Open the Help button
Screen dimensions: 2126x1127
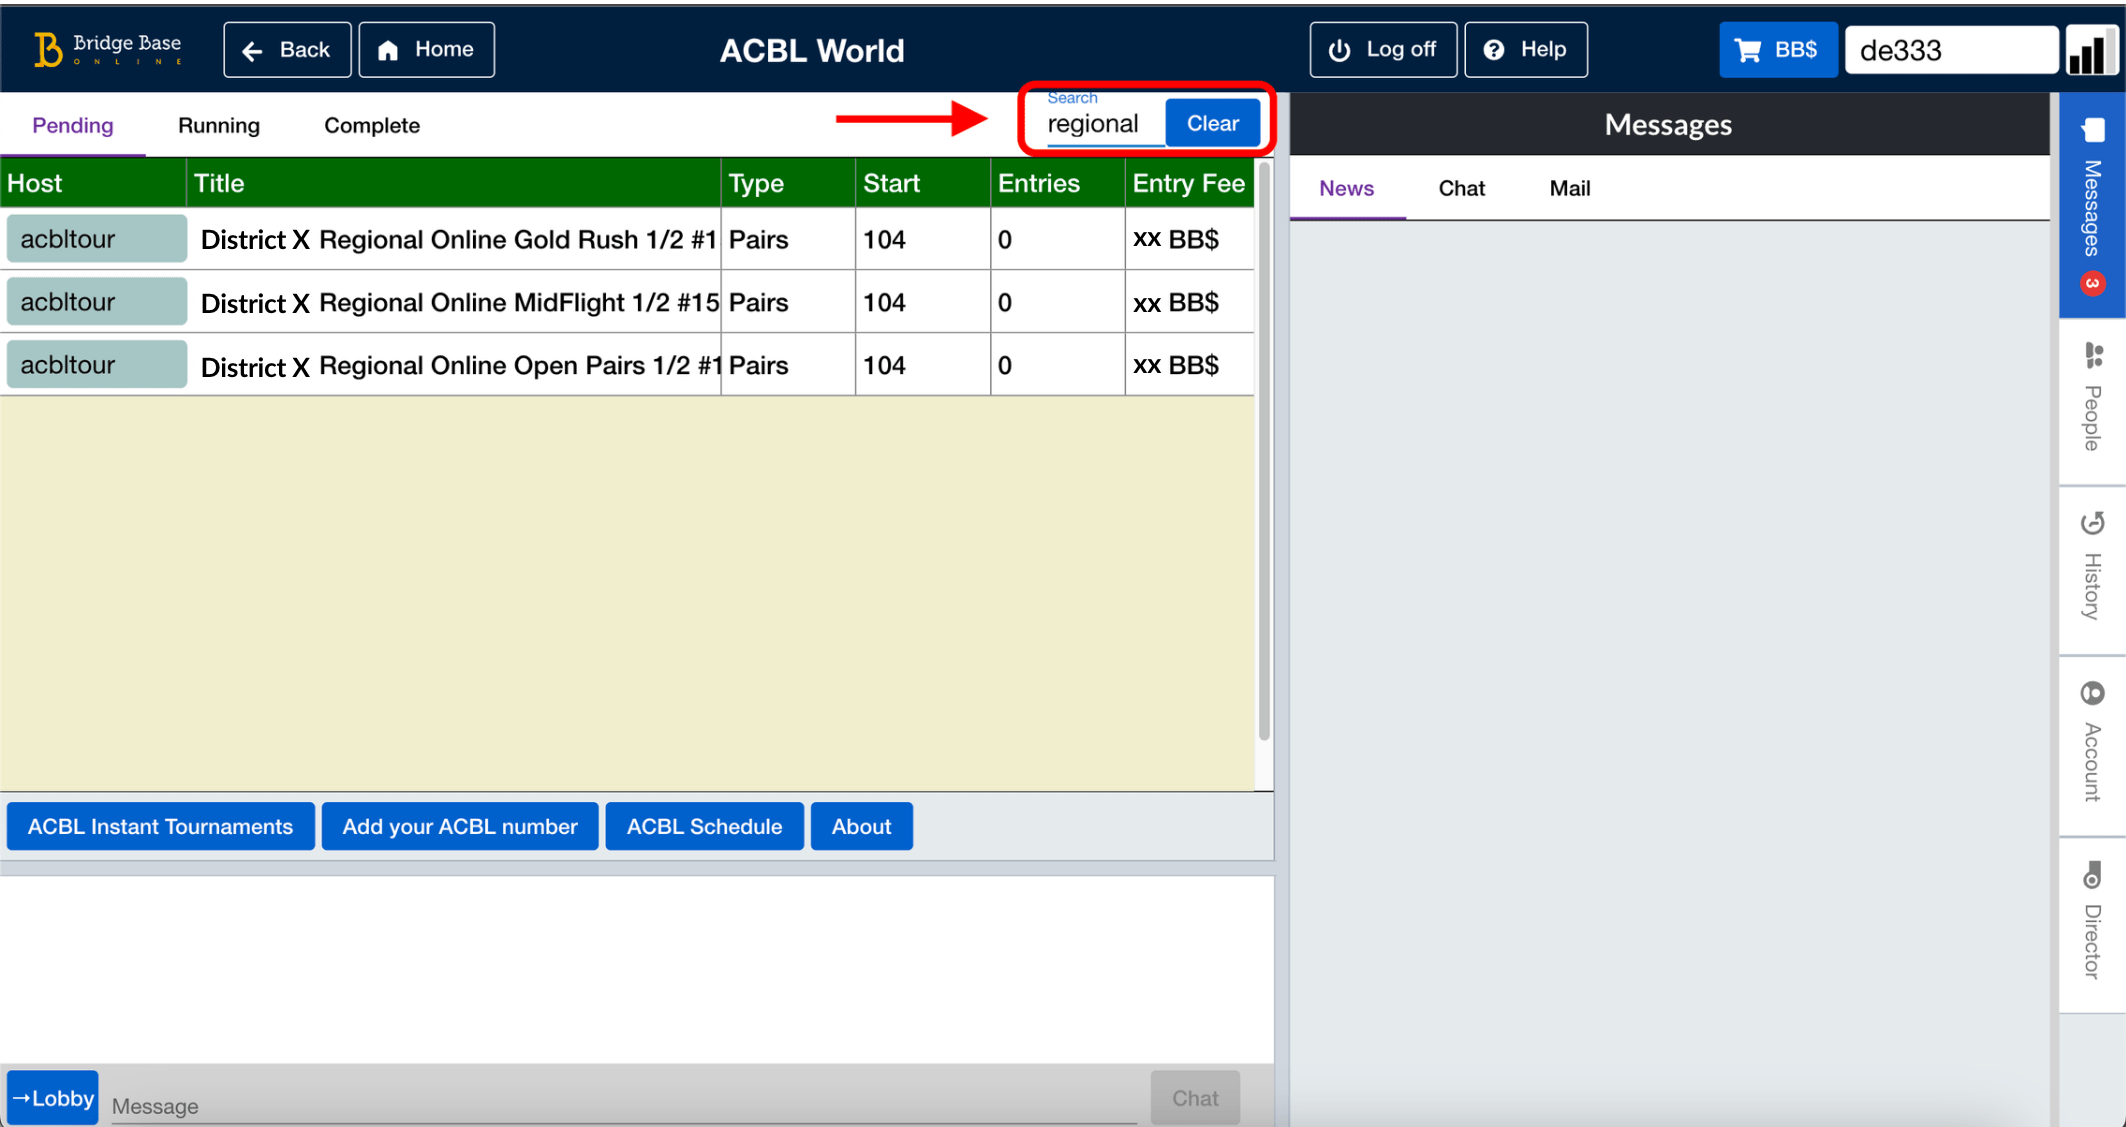point(1525,50)
